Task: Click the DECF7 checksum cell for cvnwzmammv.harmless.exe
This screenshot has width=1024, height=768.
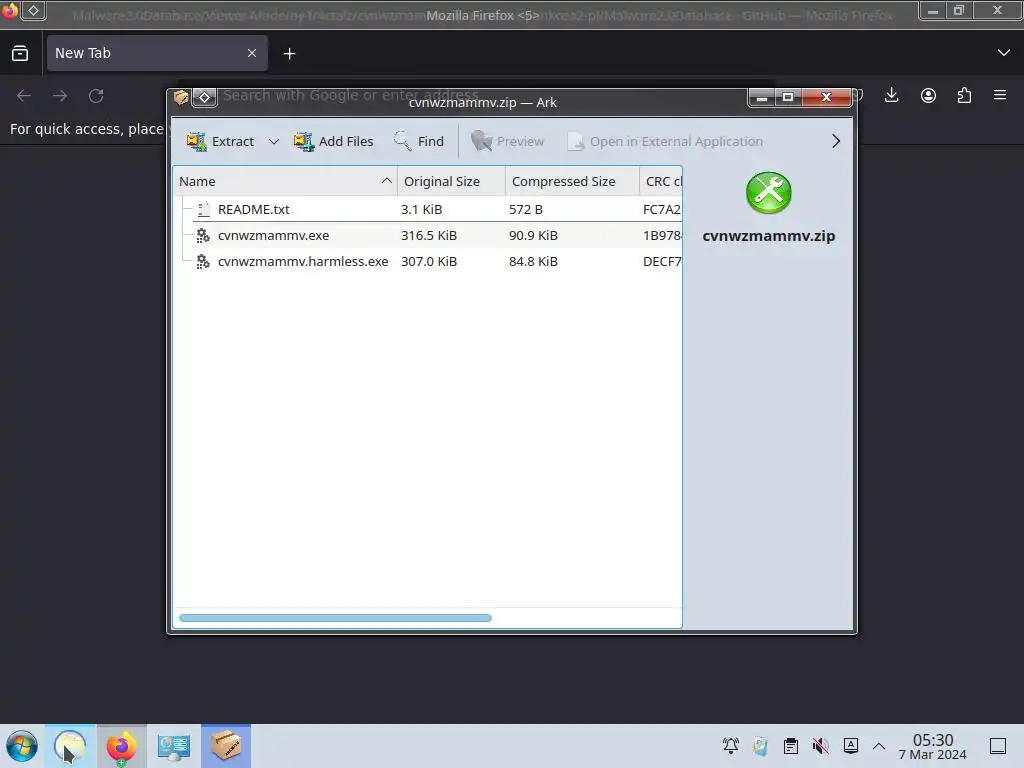Action: pyautogui.click(x=662, y=261)
